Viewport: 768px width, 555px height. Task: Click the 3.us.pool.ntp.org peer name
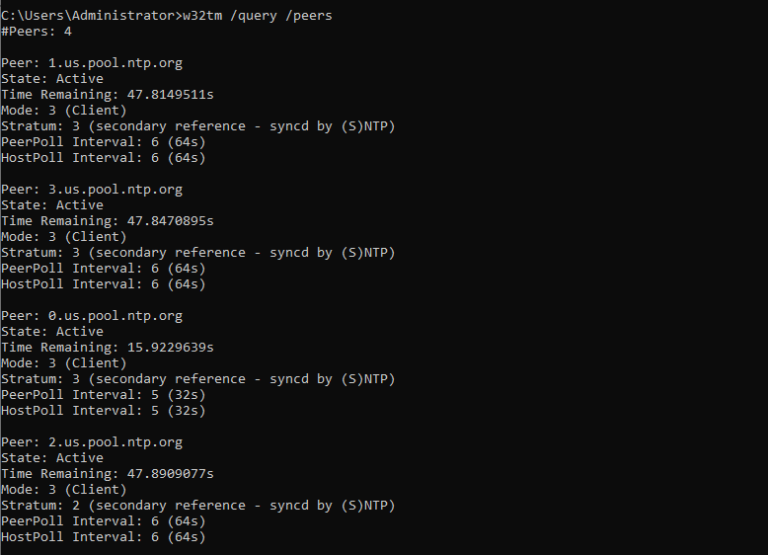[x=115, y=189]
